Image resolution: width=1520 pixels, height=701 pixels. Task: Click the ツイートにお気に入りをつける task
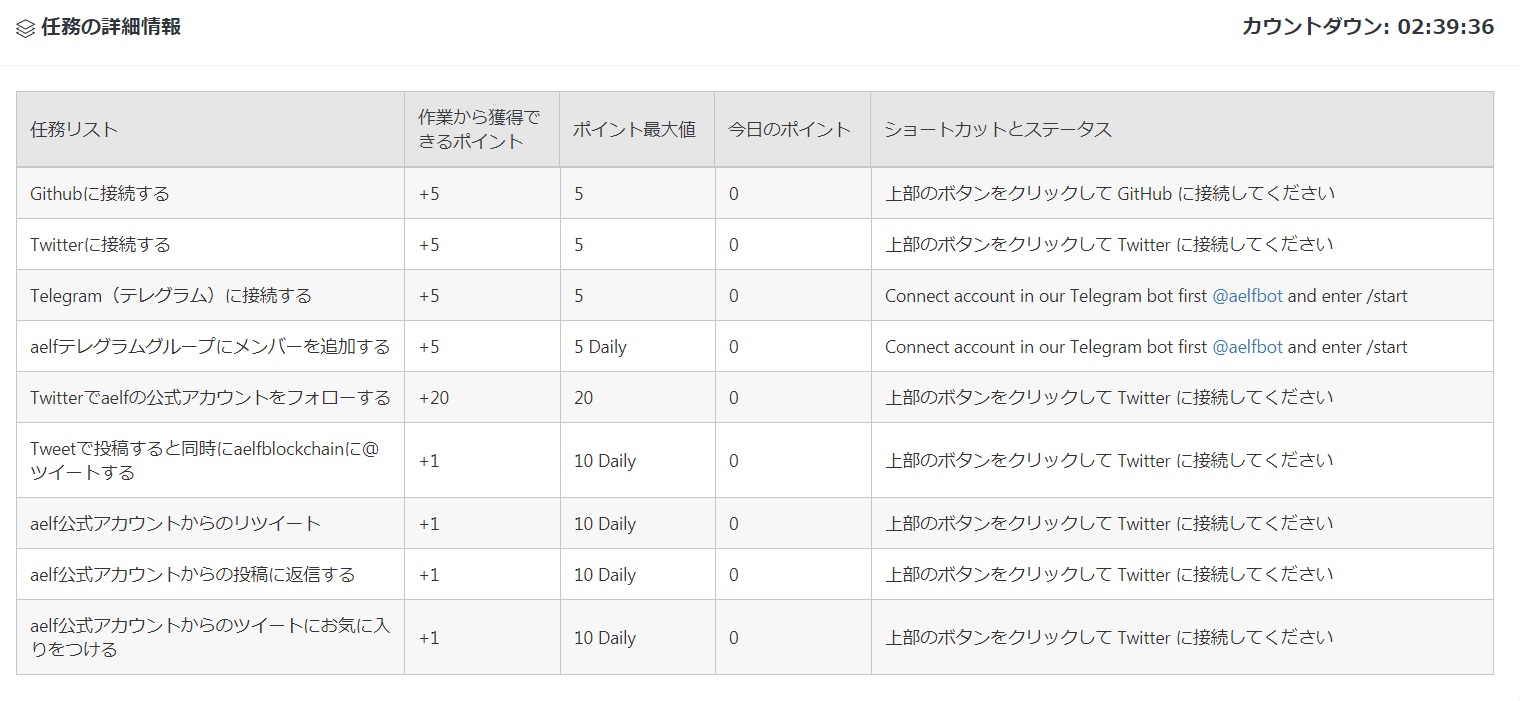pyautogui.click(x=210, y=637)
